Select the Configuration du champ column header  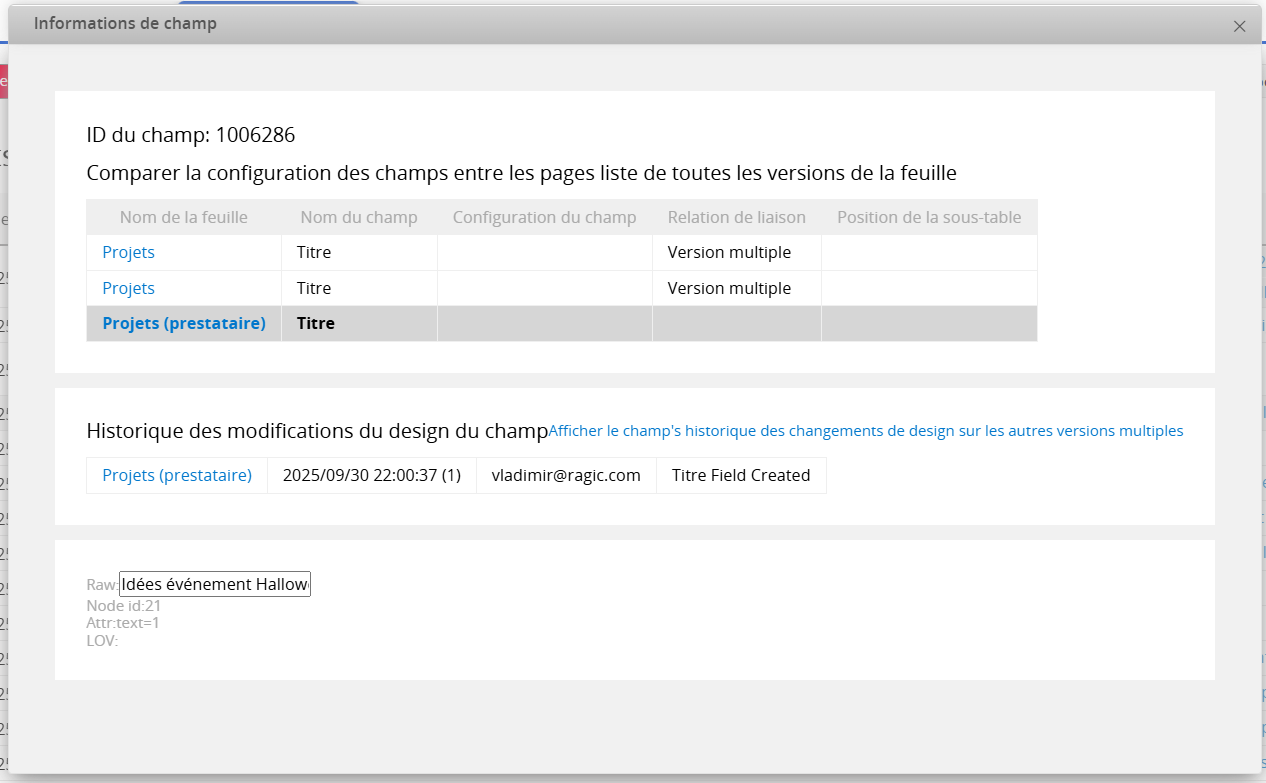(544, 217)
